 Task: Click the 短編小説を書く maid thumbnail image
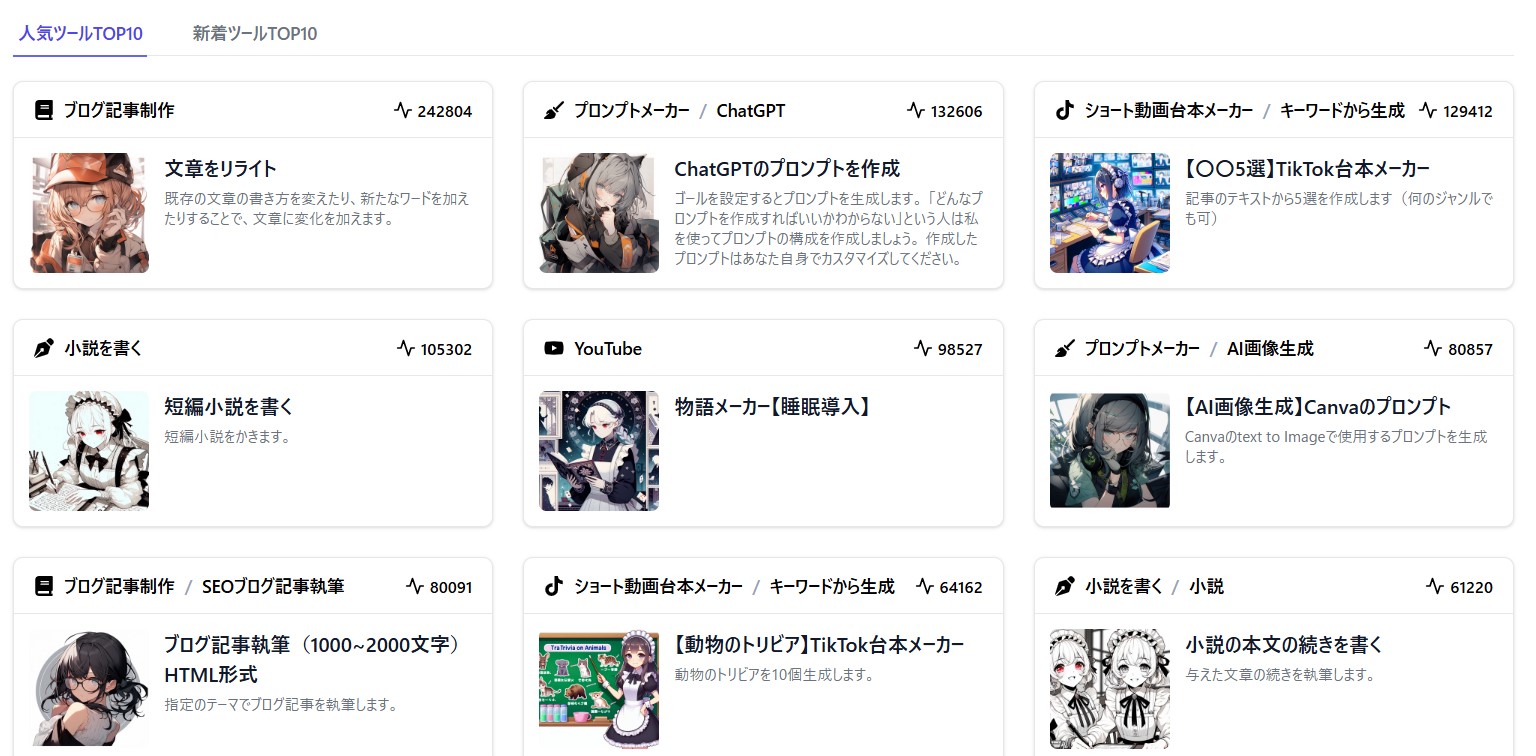[x=89, y=450]
